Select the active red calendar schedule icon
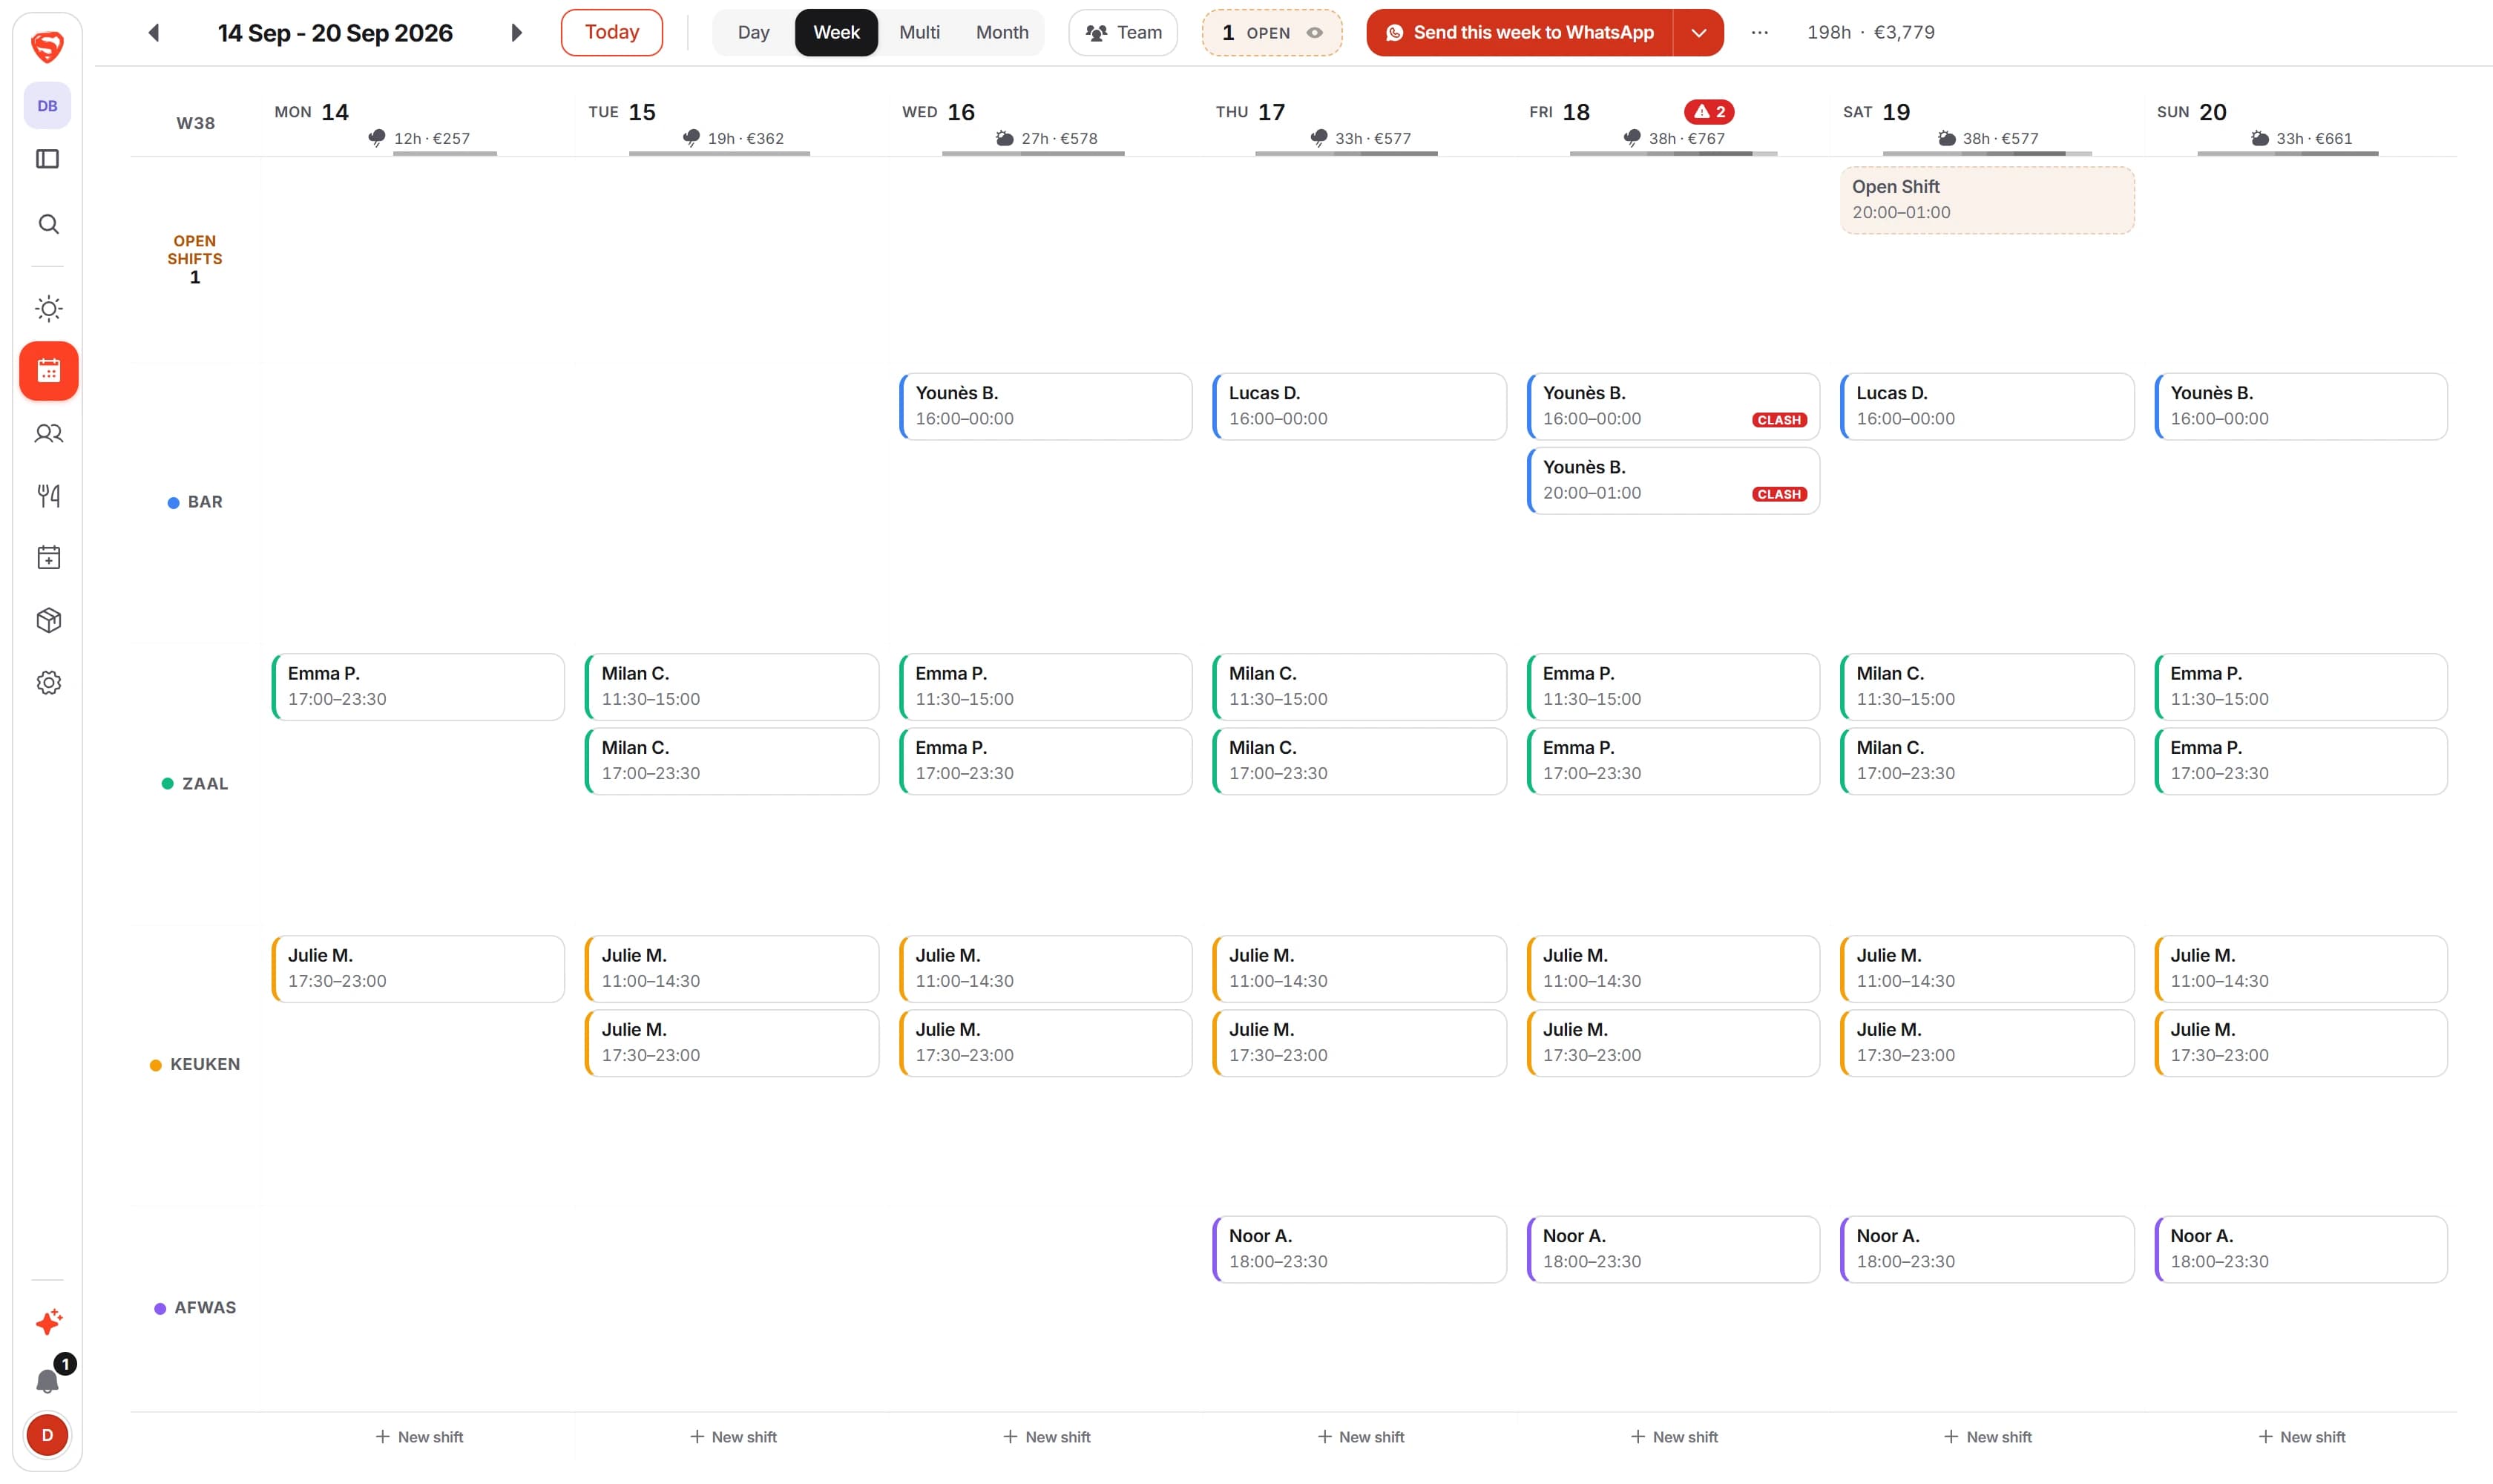 [48, 371]
